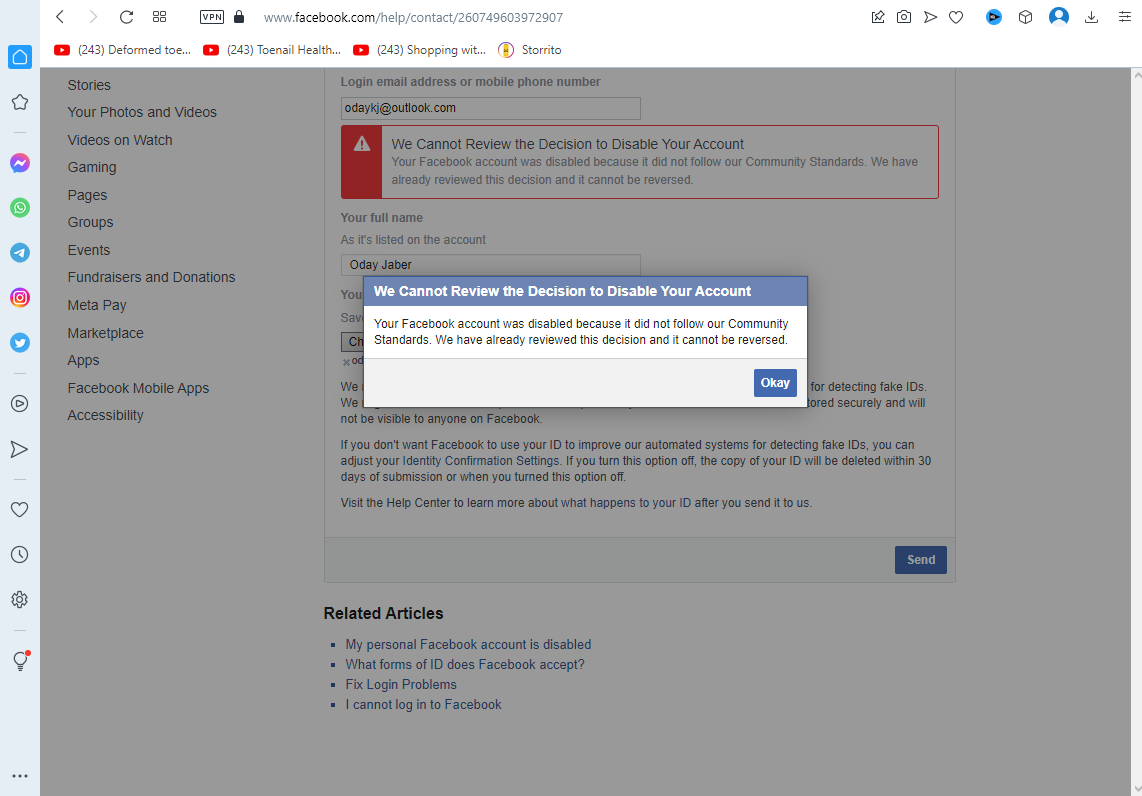This screenshot has height=796, width=1142.
Task: Open Telegram from the sidebar
Action: click(19, 253)
